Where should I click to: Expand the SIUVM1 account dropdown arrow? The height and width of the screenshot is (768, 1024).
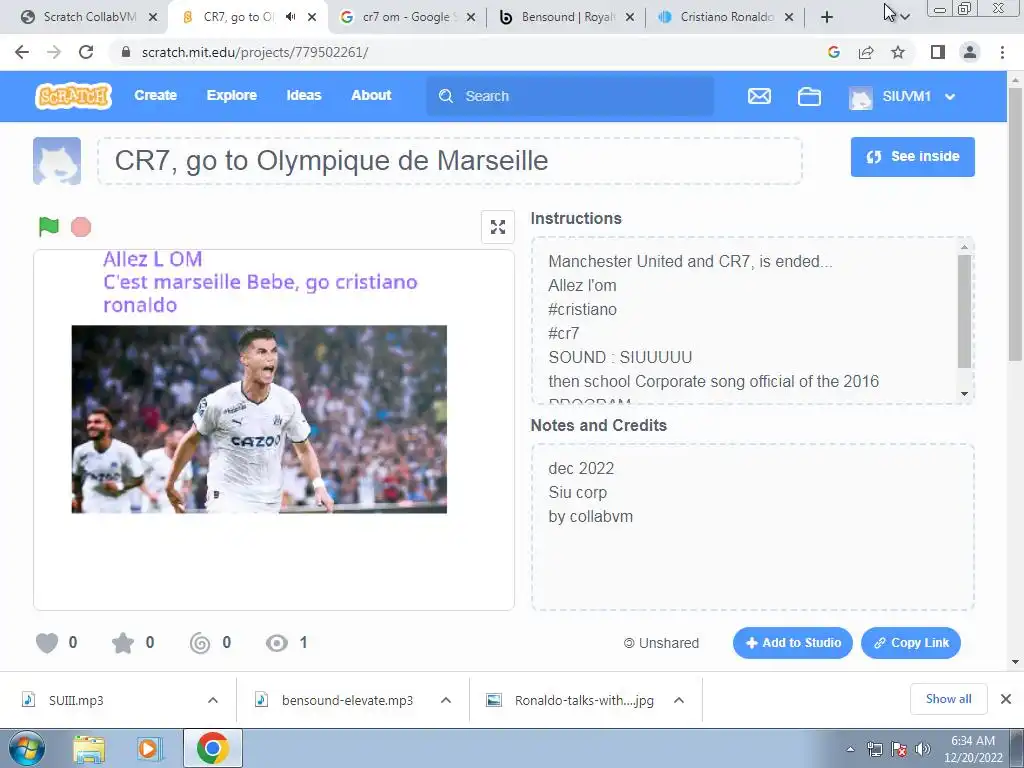[950, 97]
